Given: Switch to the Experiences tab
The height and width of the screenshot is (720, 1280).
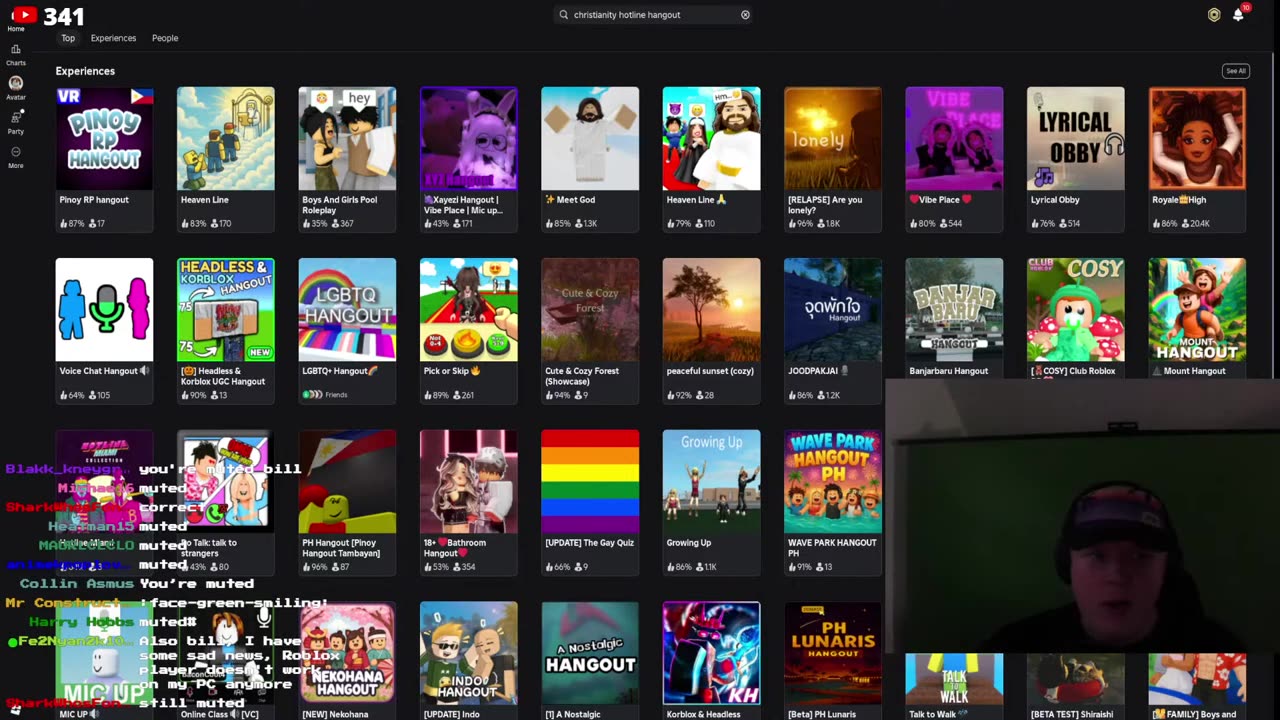Looking at the screenshot, I should (x=113, y=38).
